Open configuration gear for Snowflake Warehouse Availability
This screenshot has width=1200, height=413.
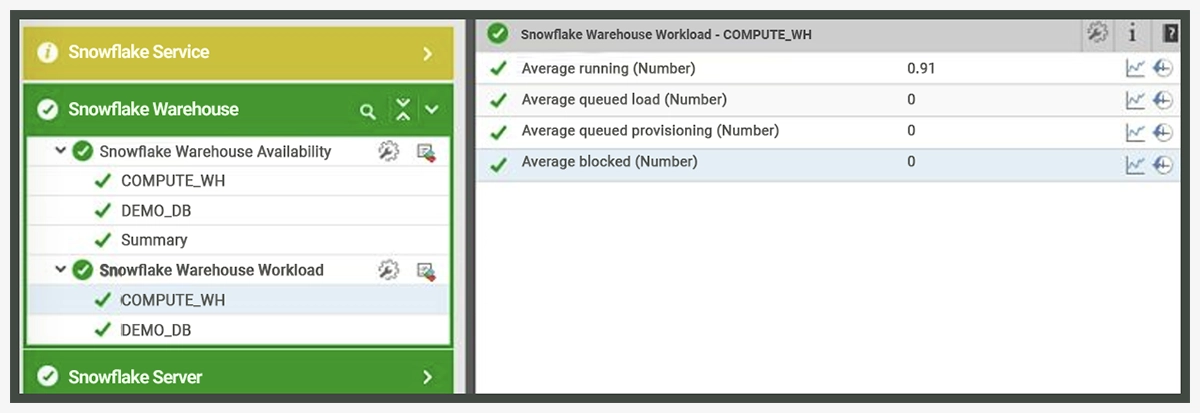coord(388,152)
